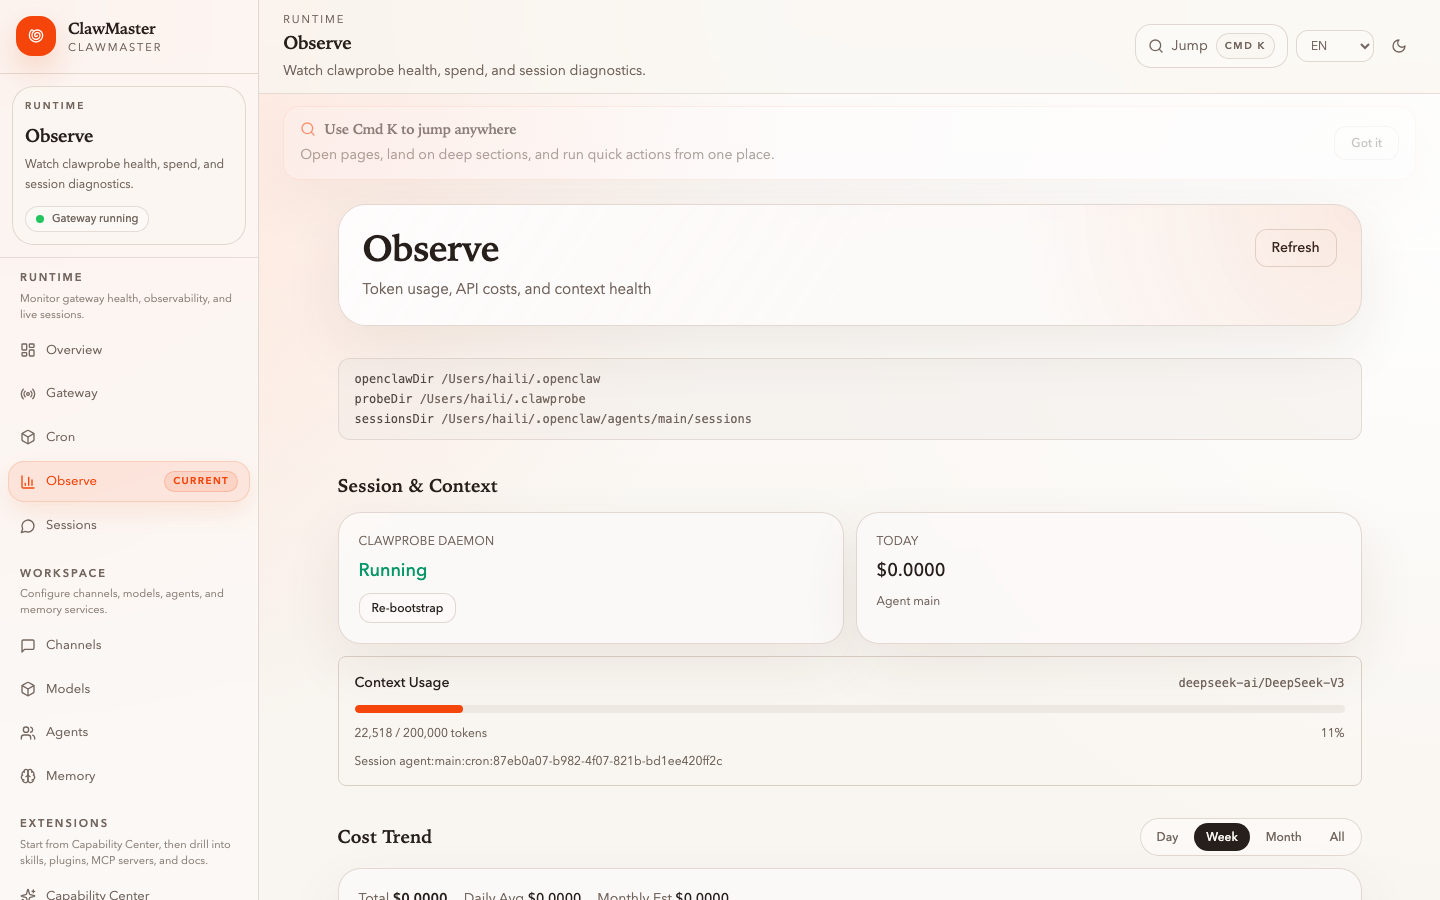The width and height of the screenshot is (1440, 900).
Task: Click the probeDir path line
Action: click(x=470, y=399)
